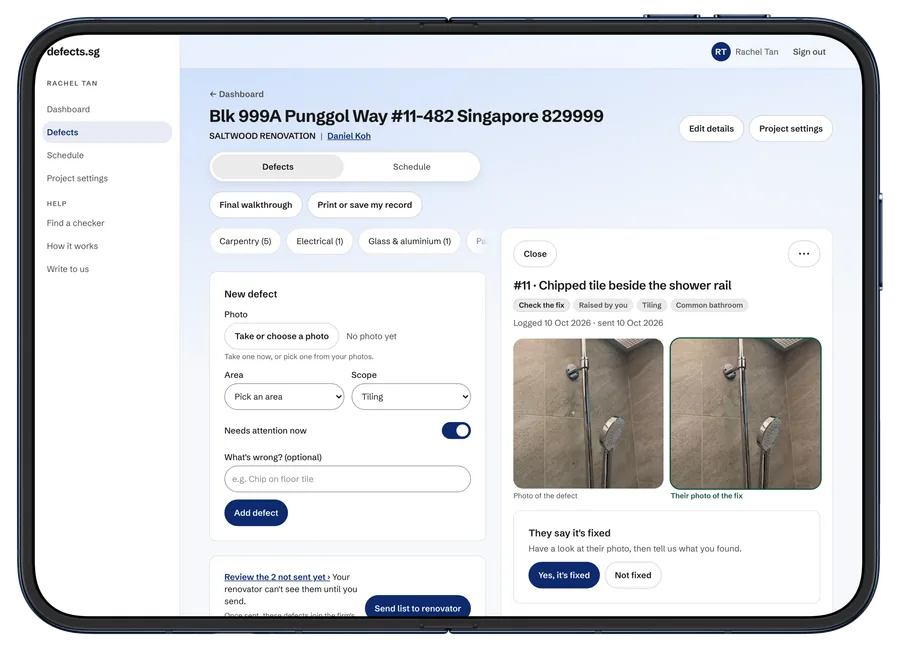Screen dimensions: 897x651
Task: Open Dashboard in the sidebar
Action: coord(68,109)
